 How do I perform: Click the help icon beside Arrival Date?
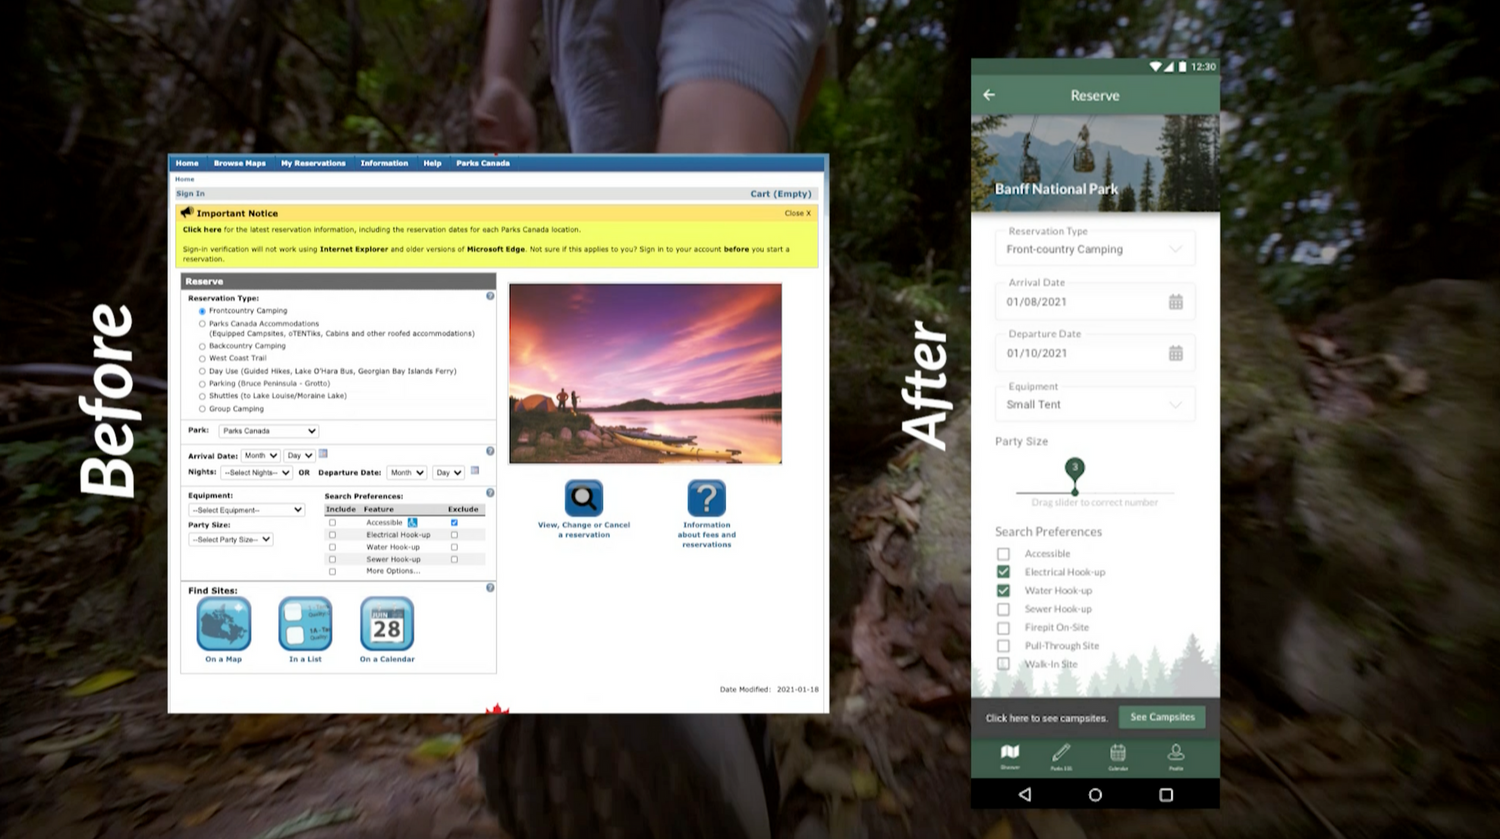(490, 451)
